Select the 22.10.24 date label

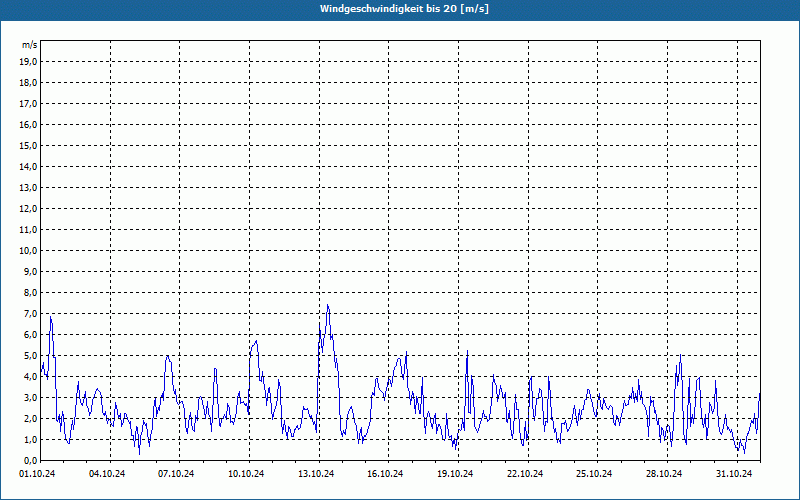pos(525,473)
